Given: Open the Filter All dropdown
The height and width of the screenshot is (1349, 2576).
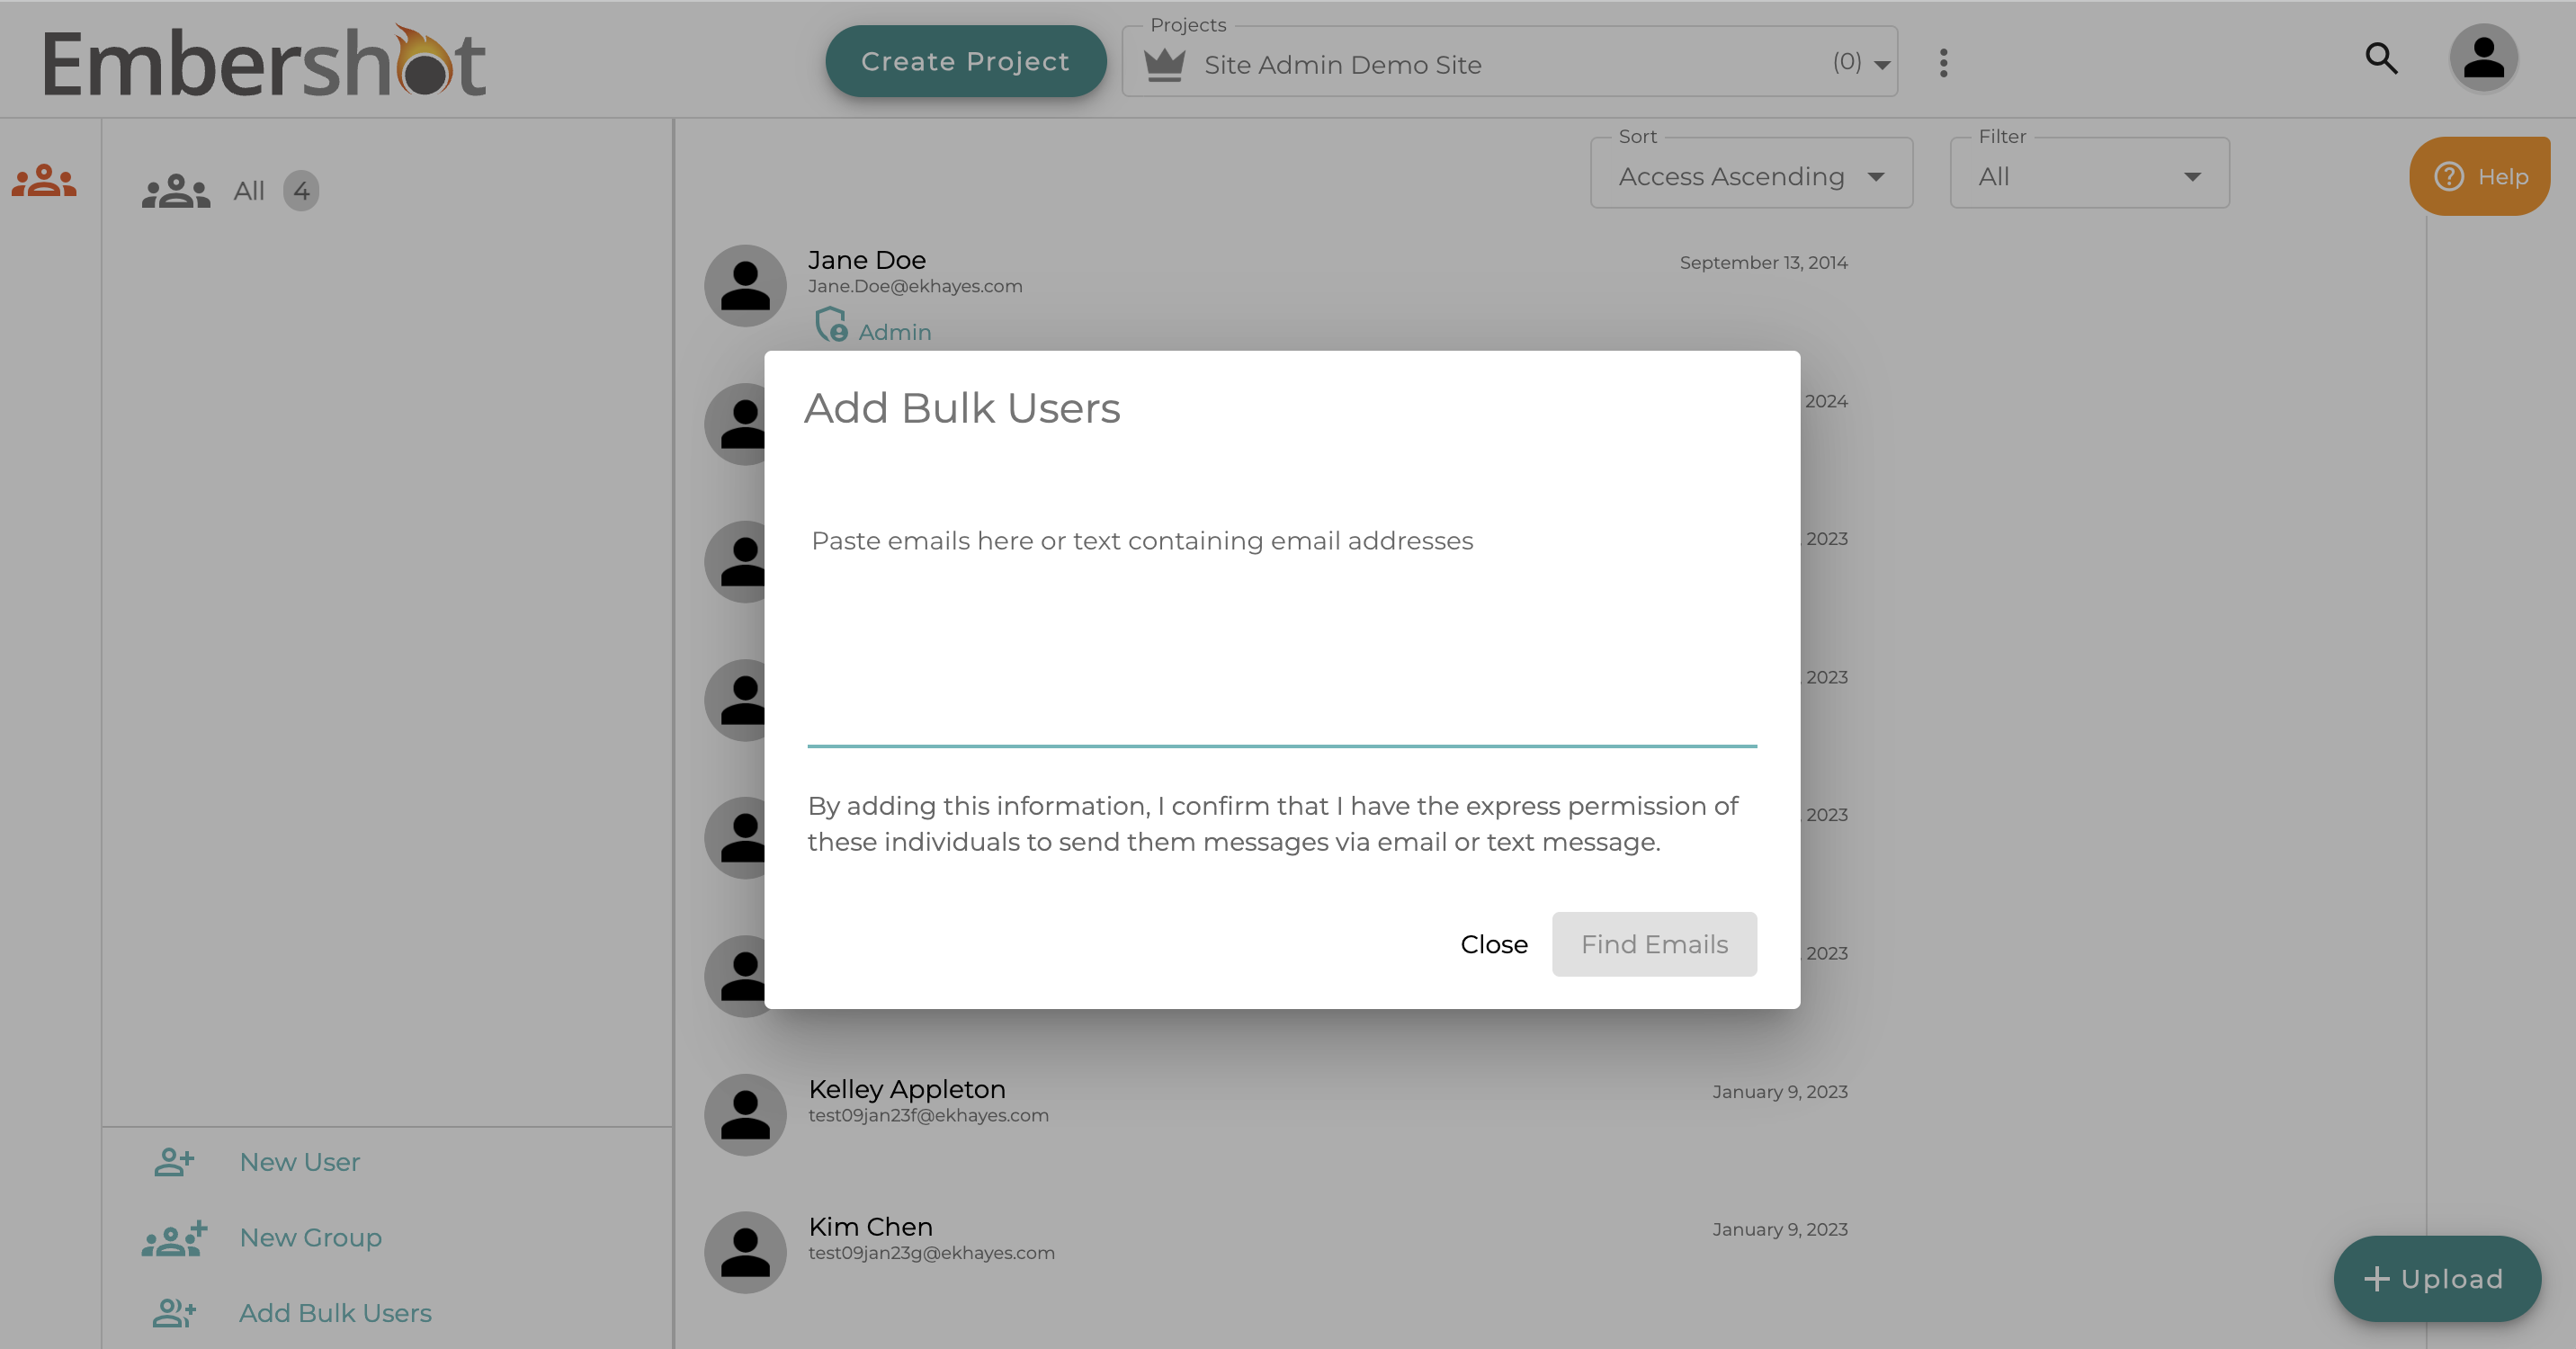Looking at the screenshot, I should click(x=2088, y=177).
